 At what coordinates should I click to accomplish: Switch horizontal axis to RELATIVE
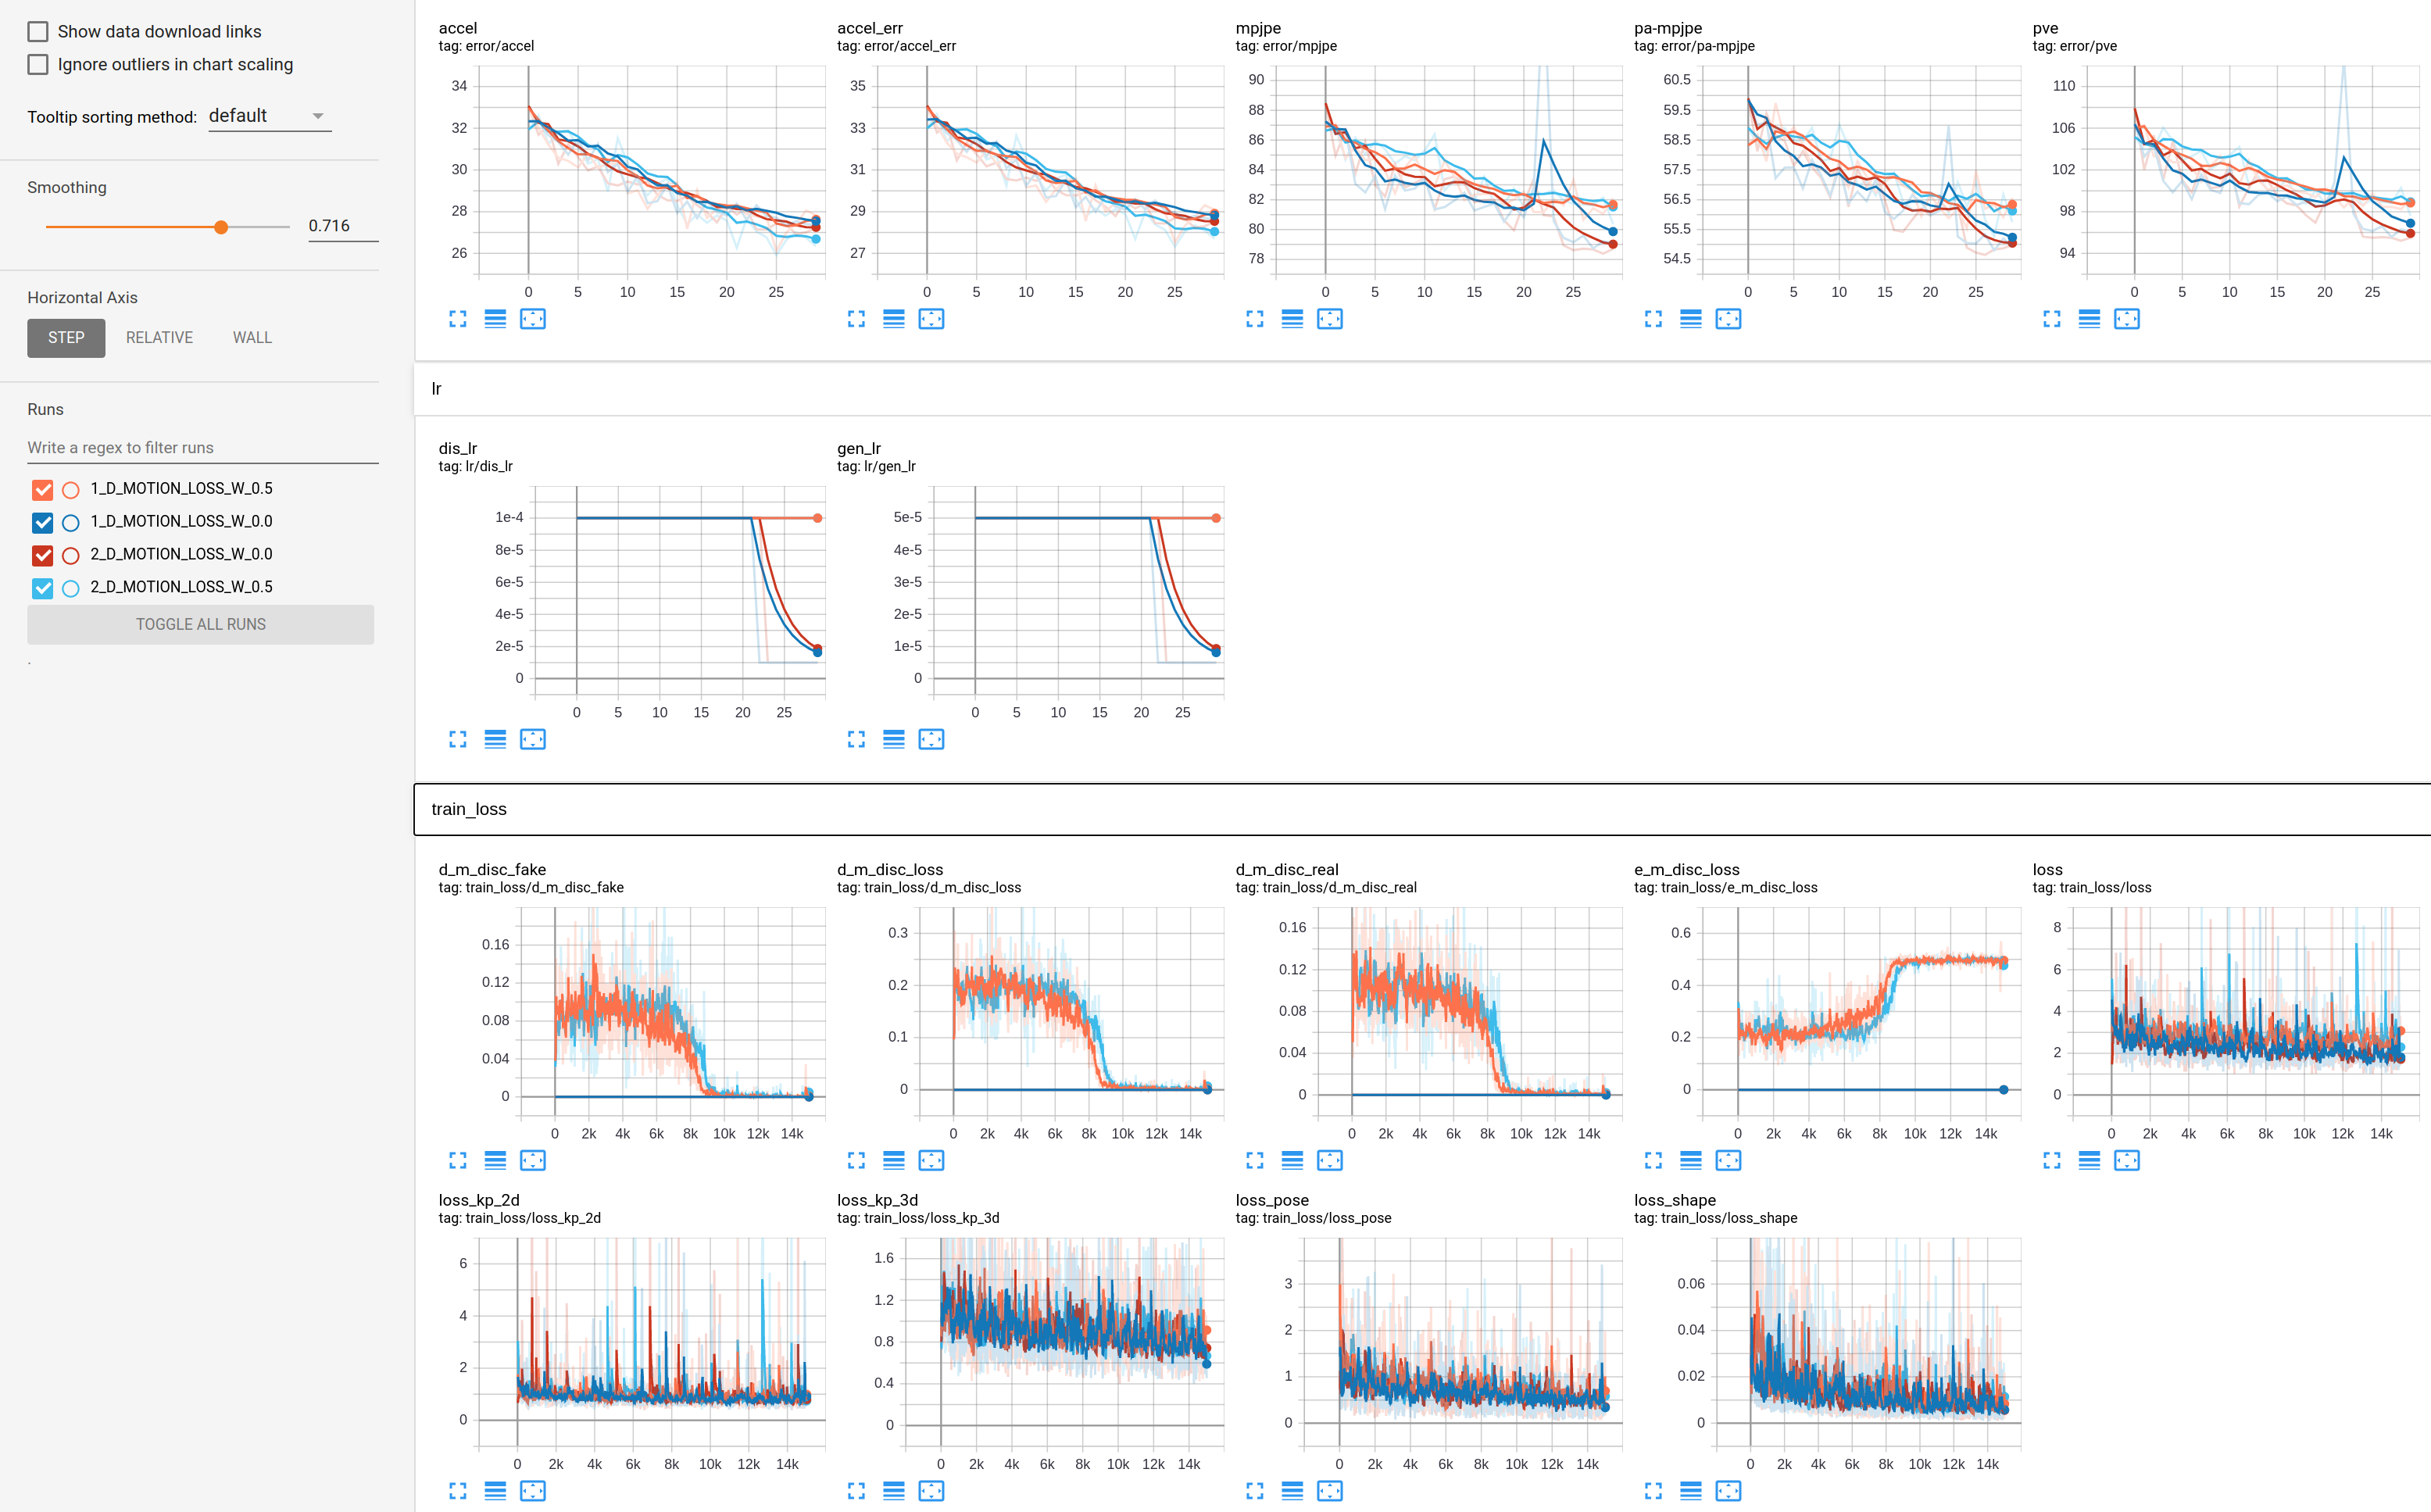coord(159,338)
